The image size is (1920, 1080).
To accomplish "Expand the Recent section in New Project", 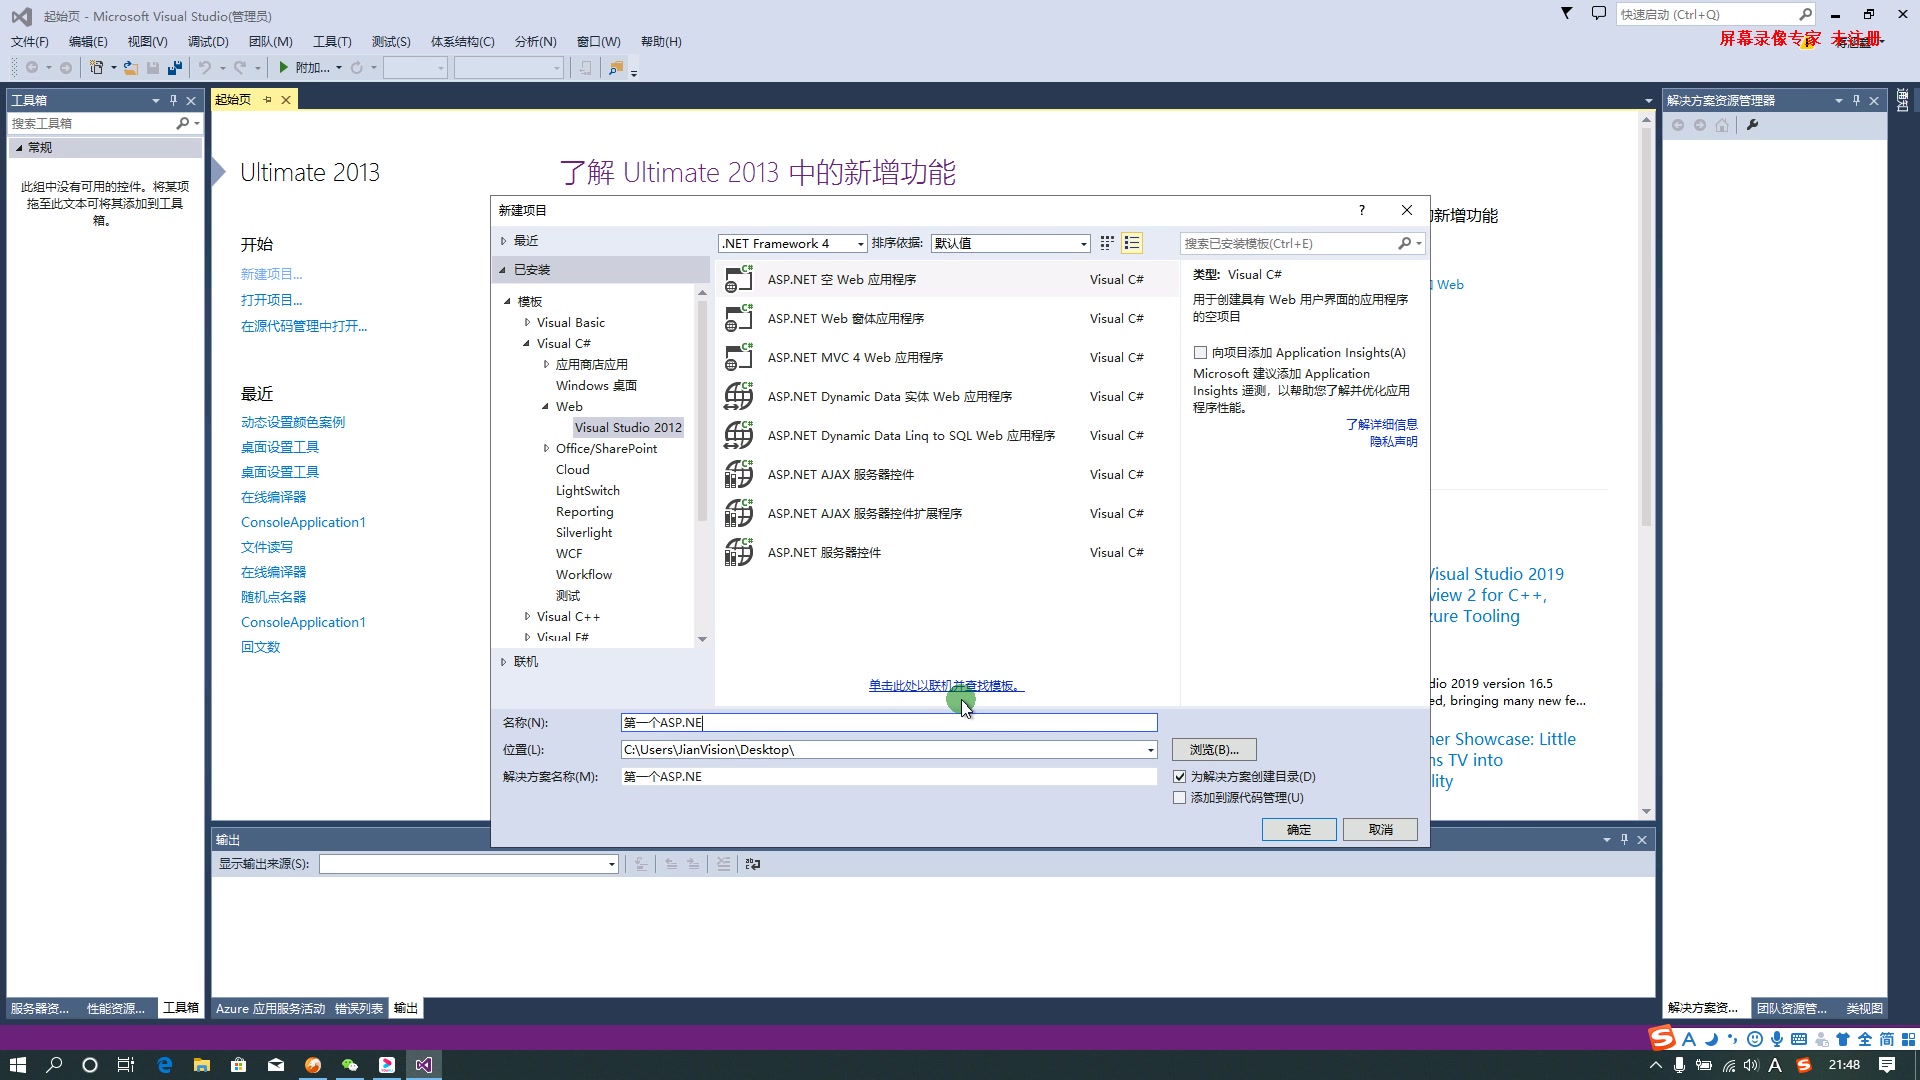I will click(x=503, y=241).
